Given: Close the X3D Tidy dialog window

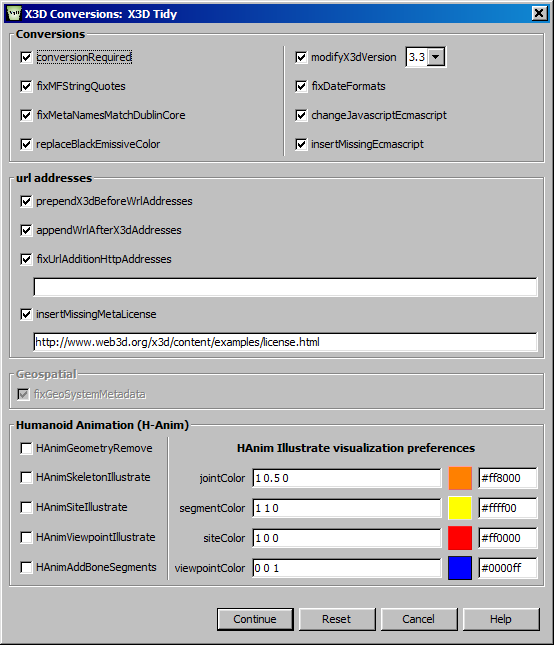Looking at the screenshot, I should click(x=539, y=14).
